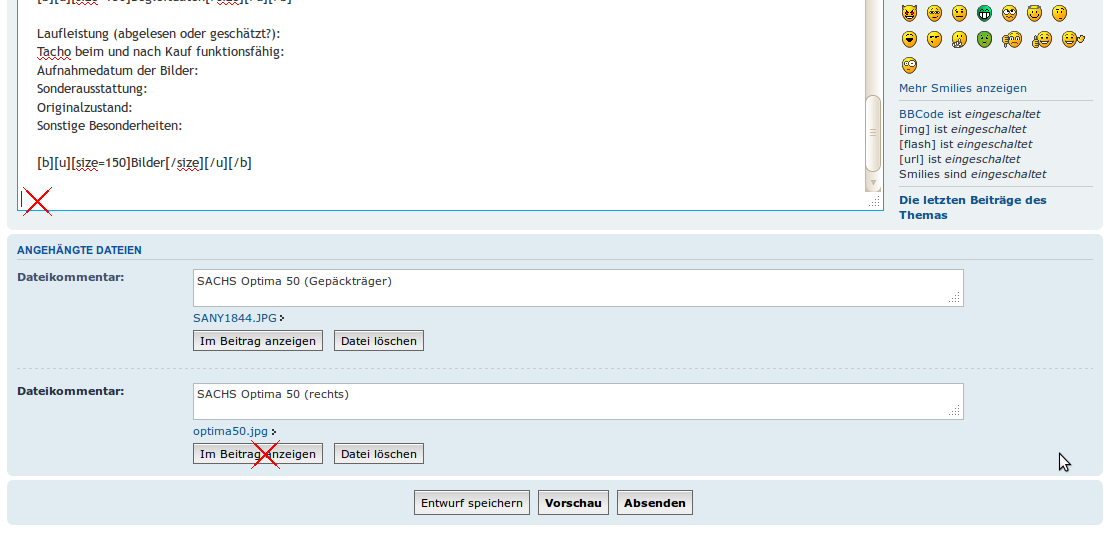Save the draft with Entwurf speichern

tap(472, 503)
